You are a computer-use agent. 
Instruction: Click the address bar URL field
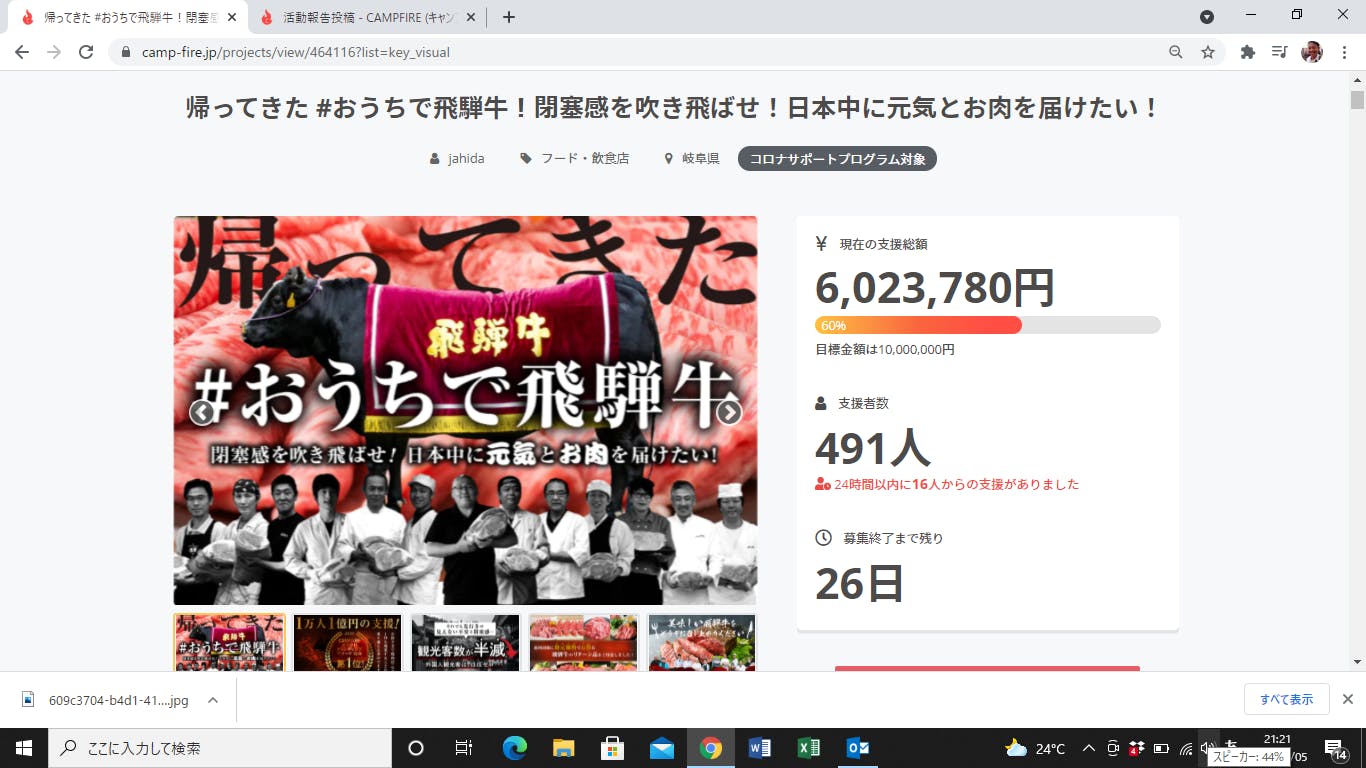click(640, 52)
